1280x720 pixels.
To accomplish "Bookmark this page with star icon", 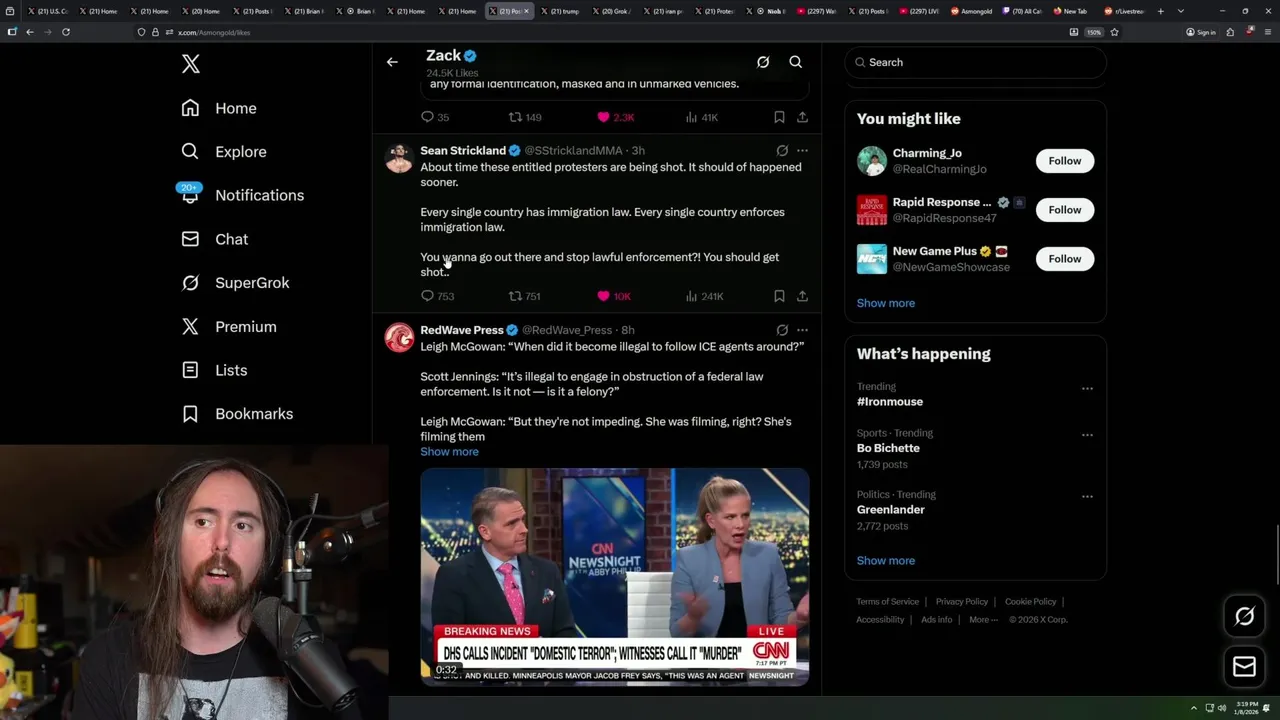I will pos(1114,32).
